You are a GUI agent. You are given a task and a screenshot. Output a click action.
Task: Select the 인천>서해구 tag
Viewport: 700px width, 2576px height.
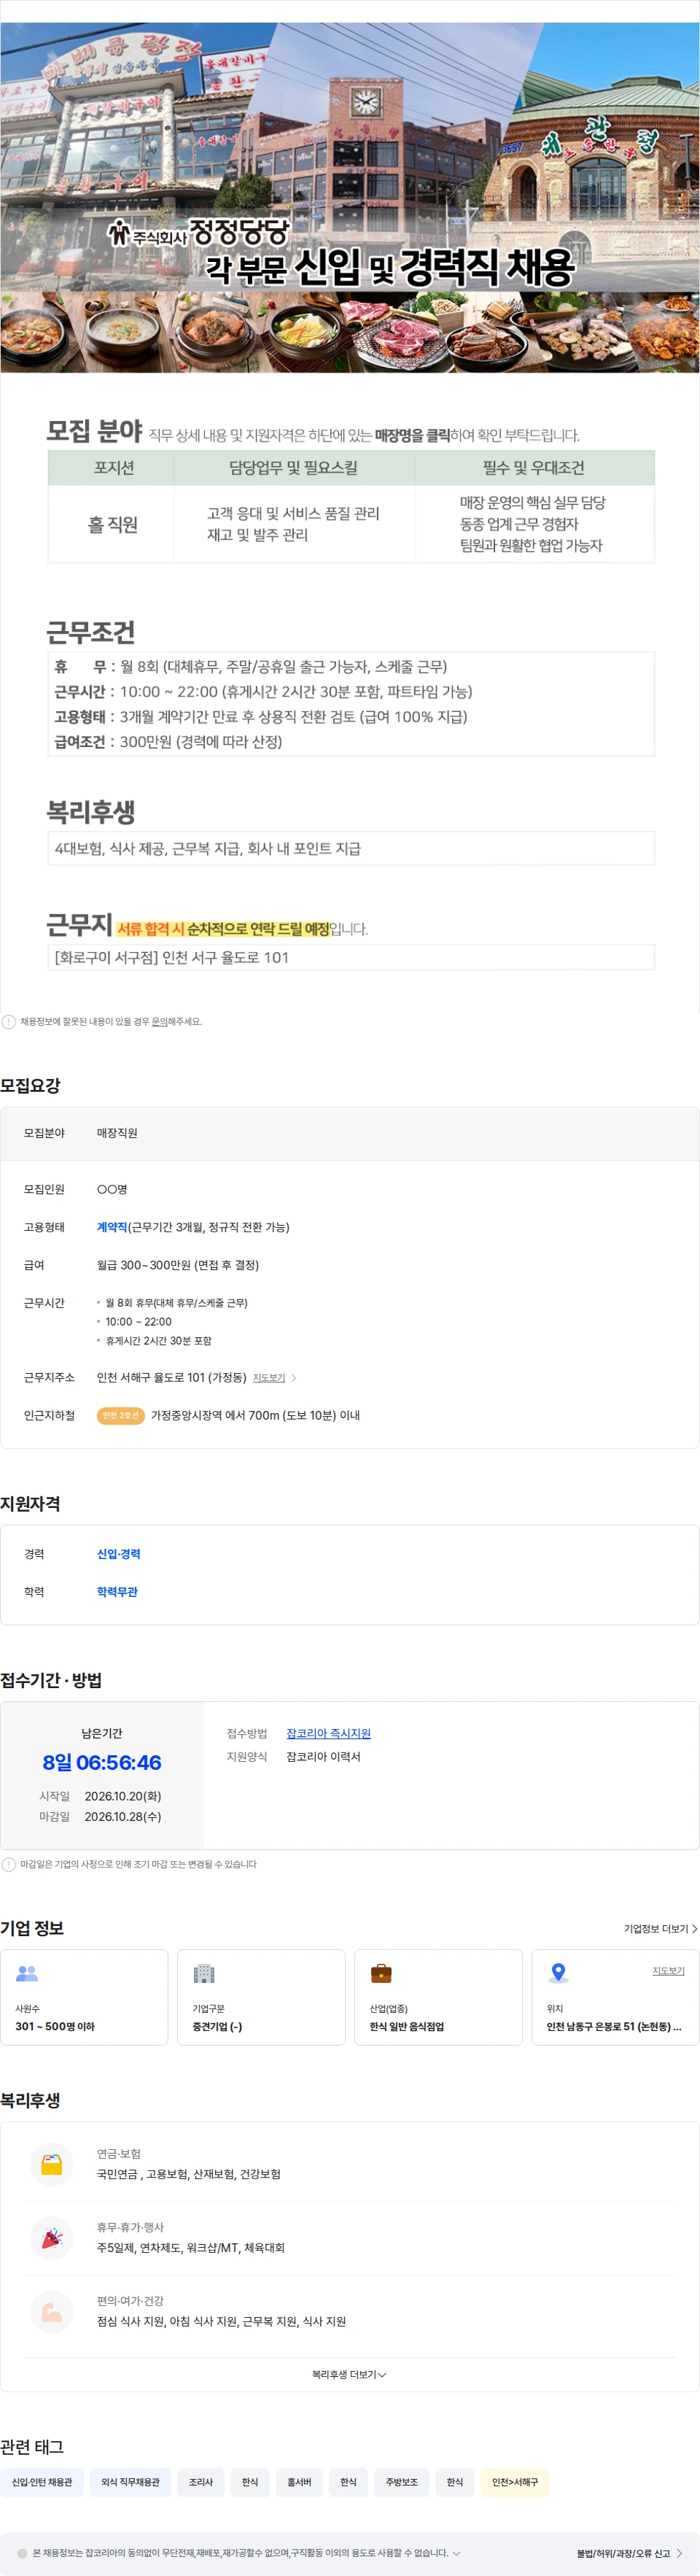coord(515,2482)
